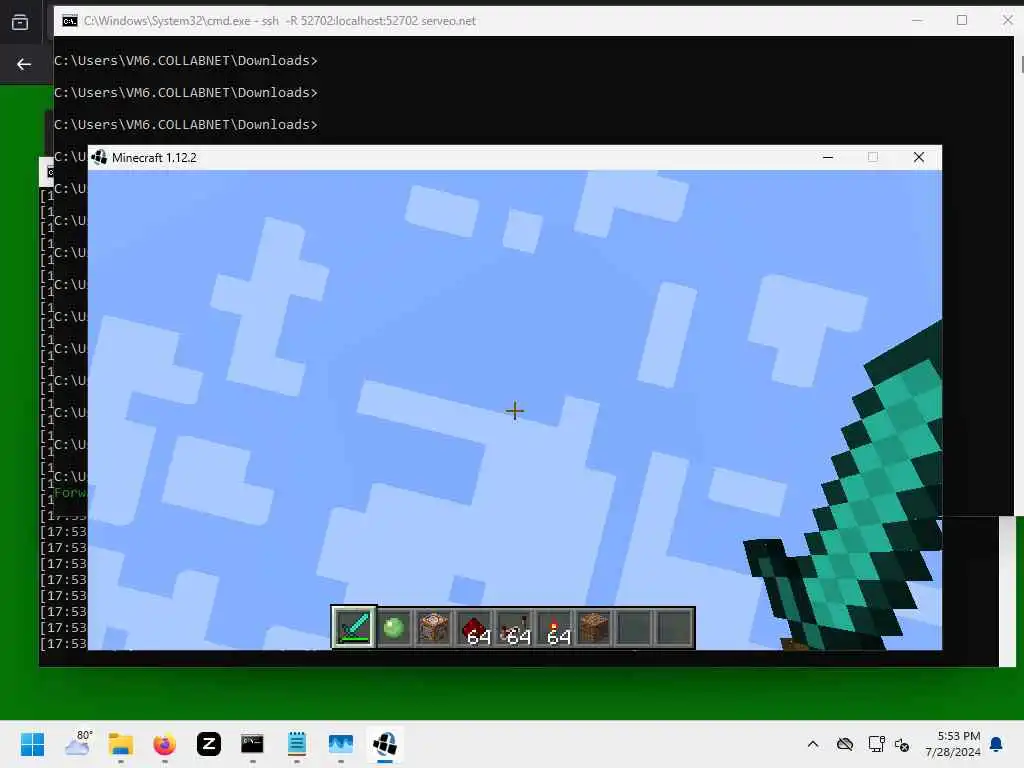Click the first C:\Users\VM6.COLLABNET\Downloads> prompt line
Image resolution: width=1024 pixels, height=768 pixels.
tap(185, 61)
